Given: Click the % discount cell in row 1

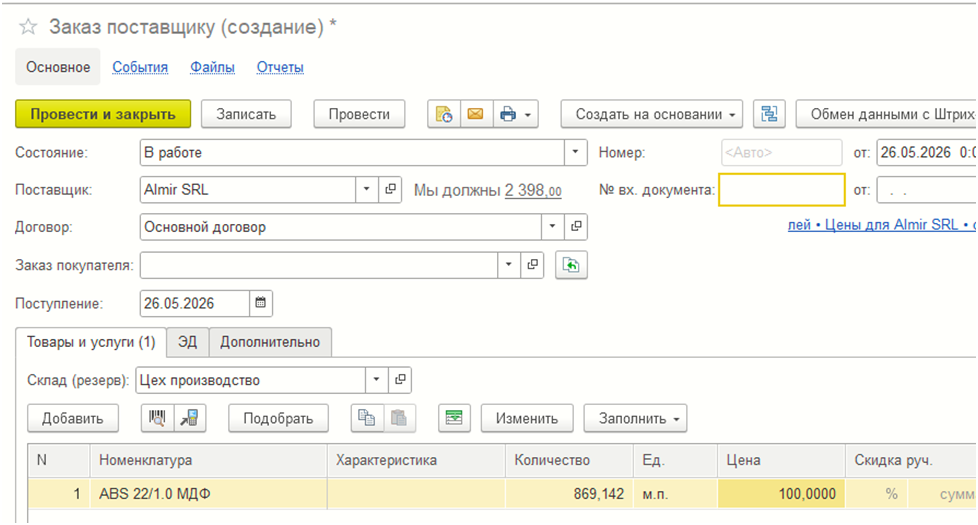Looking at the screenshot, I should tap(877, 494).
